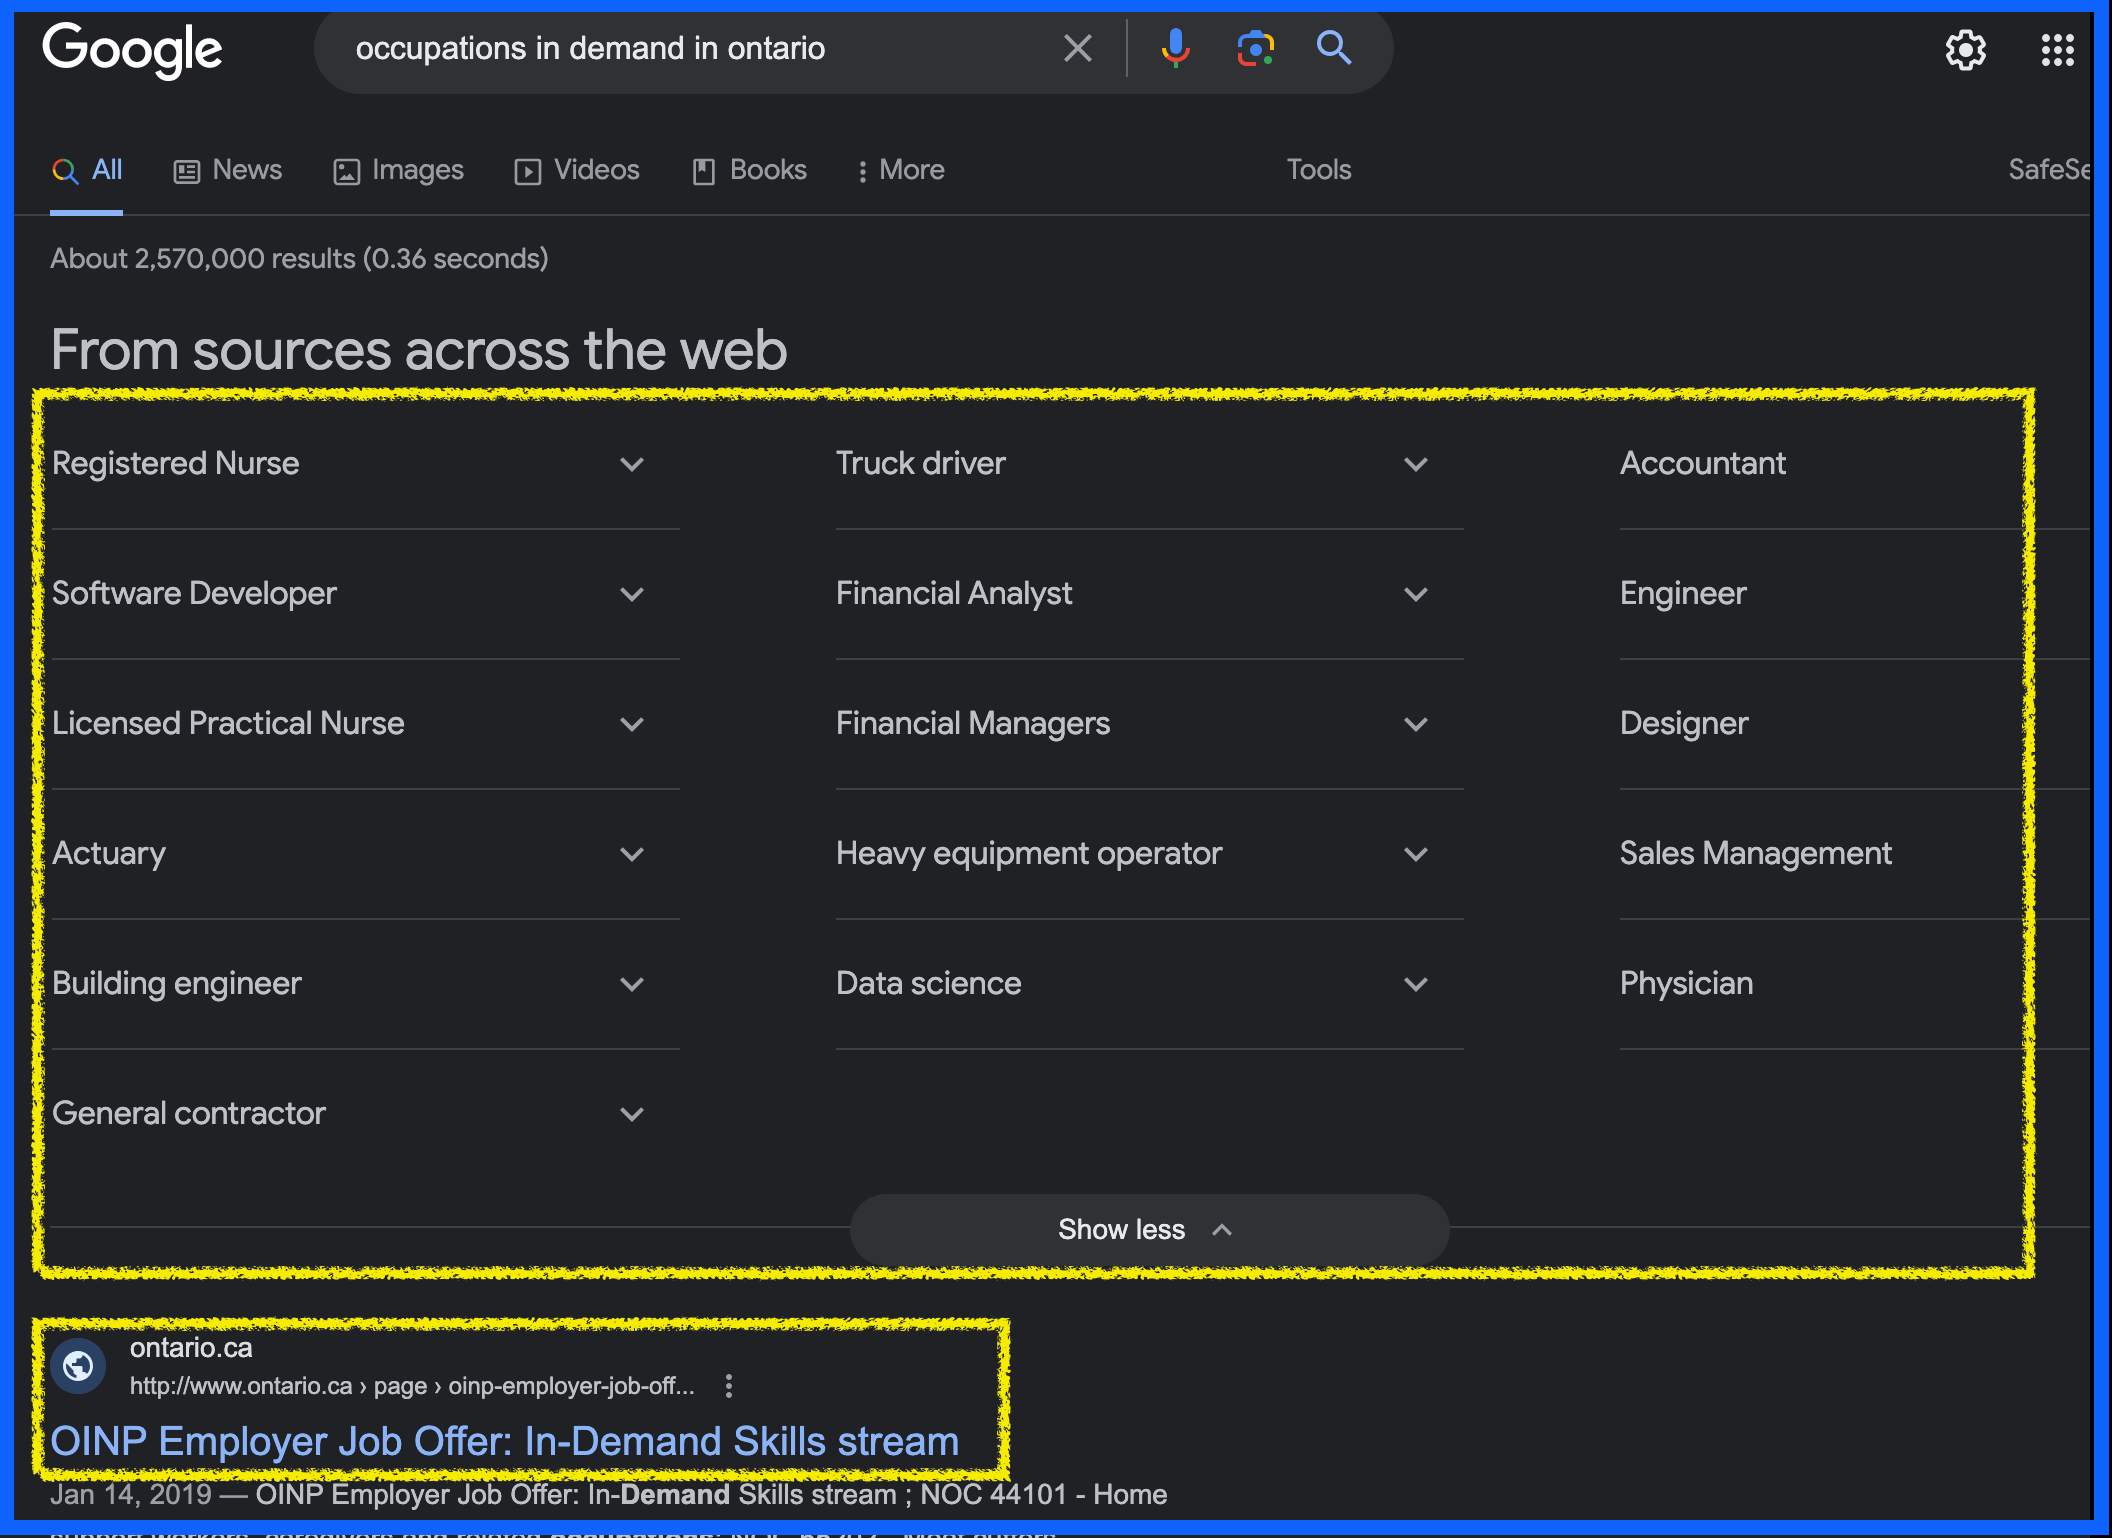
Task: Open the Google apps grid
Action: point(2057,50)
